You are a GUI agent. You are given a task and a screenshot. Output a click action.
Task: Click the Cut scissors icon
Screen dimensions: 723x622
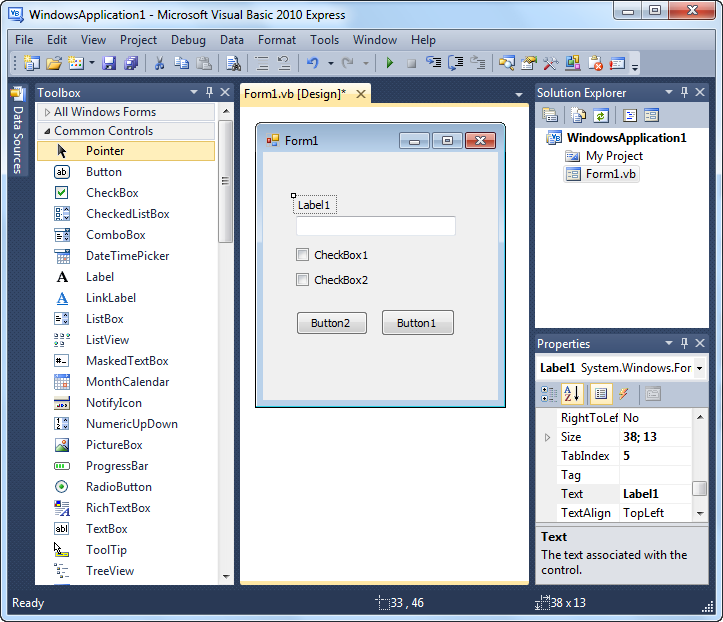pyautogui.click(x=160, y=63)
